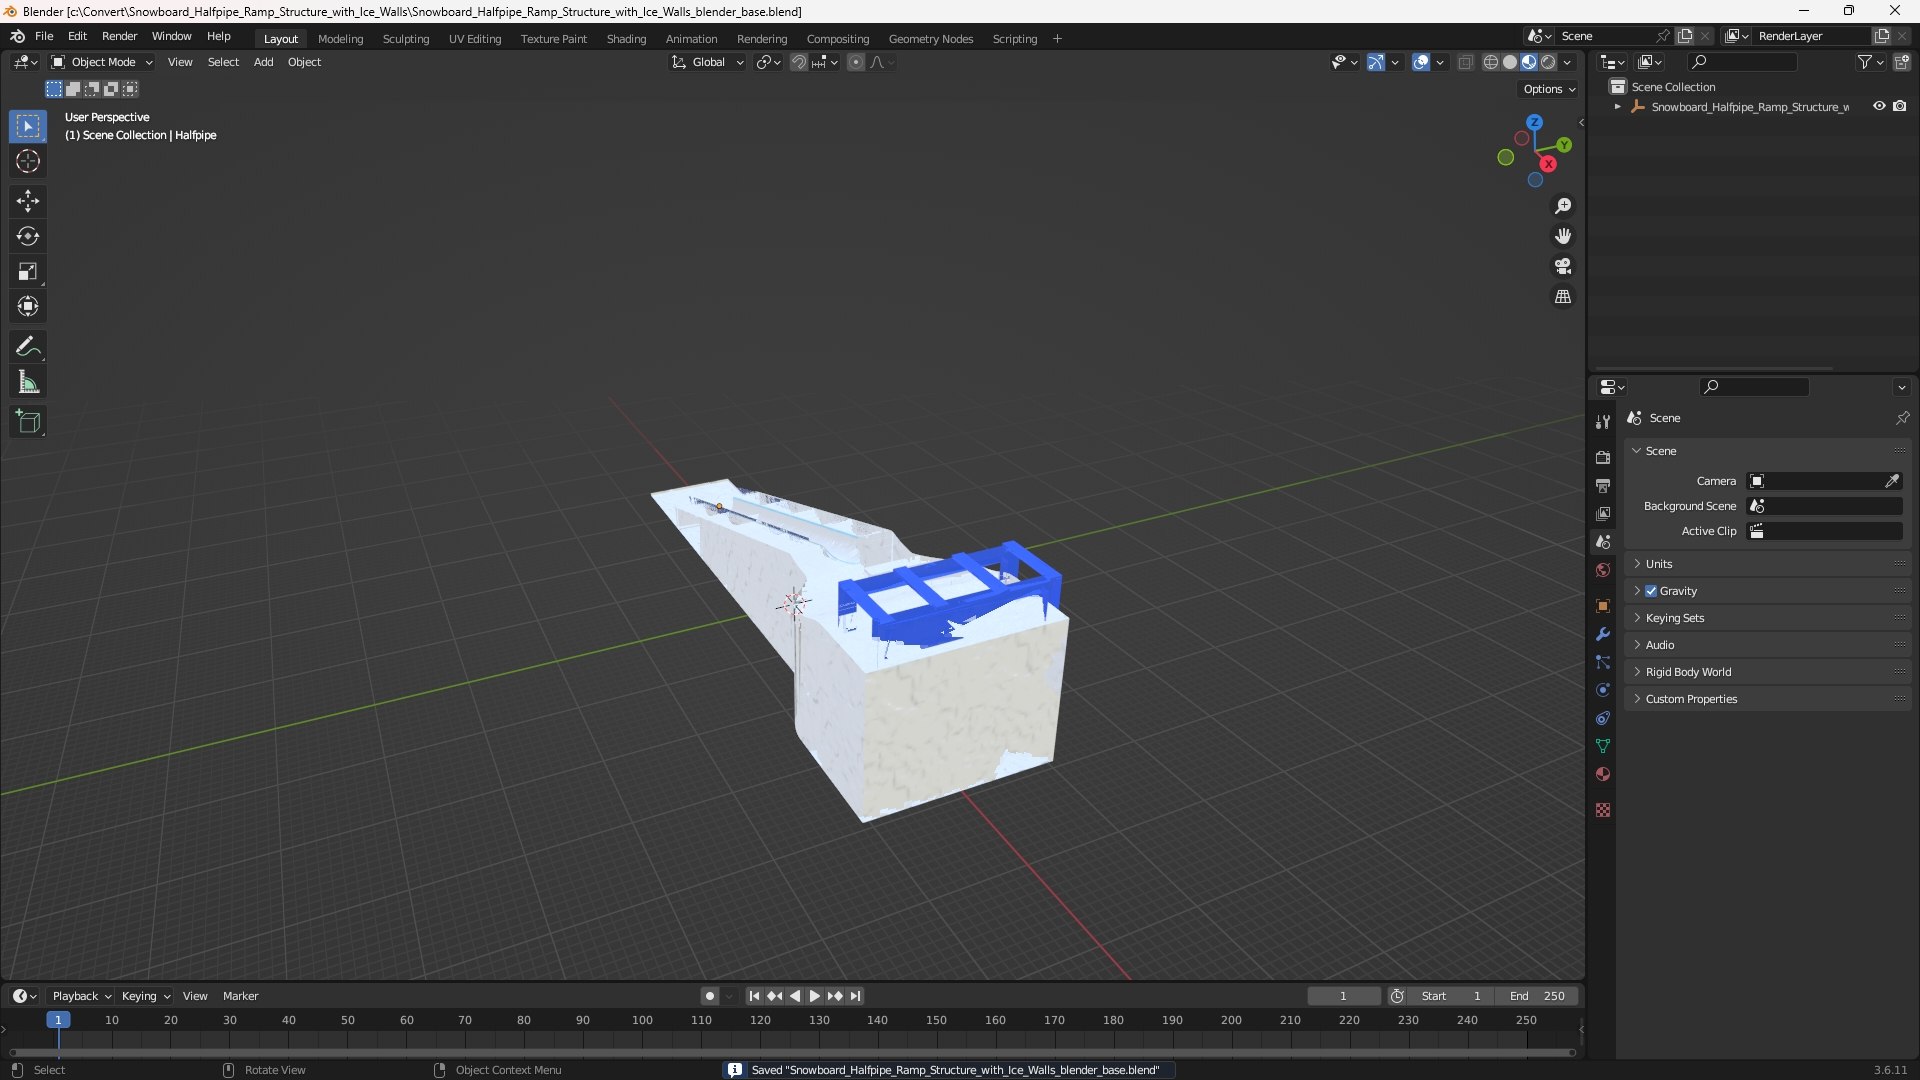Click the hand pan view icon
This screenshot has height=1080, width=1920.
[x=1563, y=236]
